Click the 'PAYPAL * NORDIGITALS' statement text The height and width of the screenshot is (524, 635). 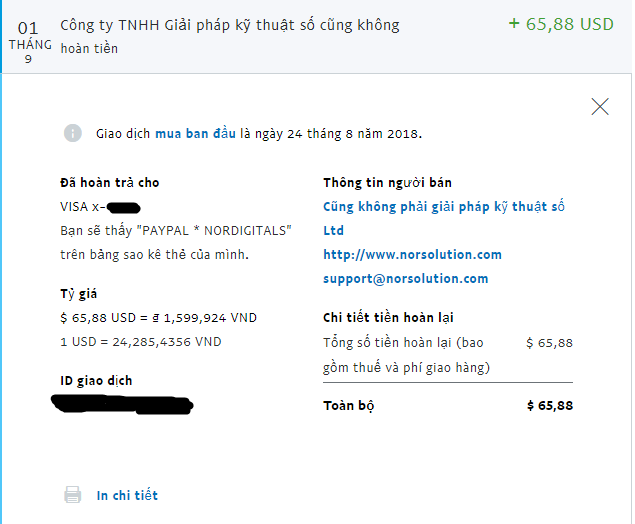tap(214, 230)
